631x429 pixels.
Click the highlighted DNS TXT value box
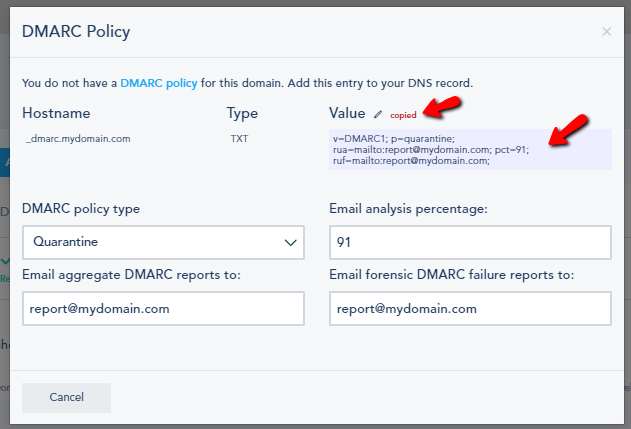click(469, 149)
